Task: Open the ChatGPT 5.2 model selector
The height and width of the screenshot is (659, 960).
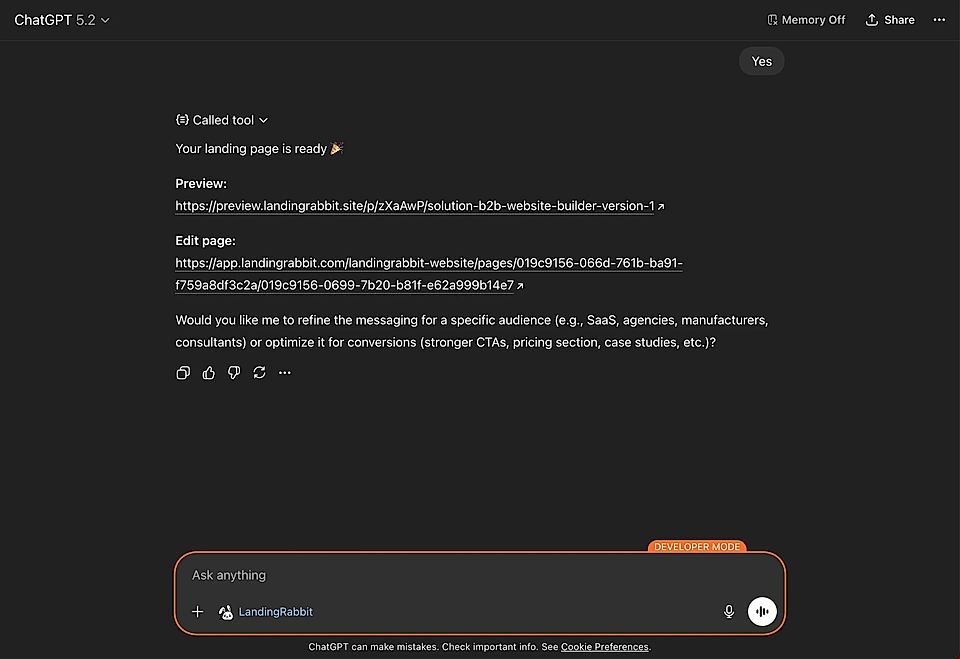Action: (x=62, y=19)
